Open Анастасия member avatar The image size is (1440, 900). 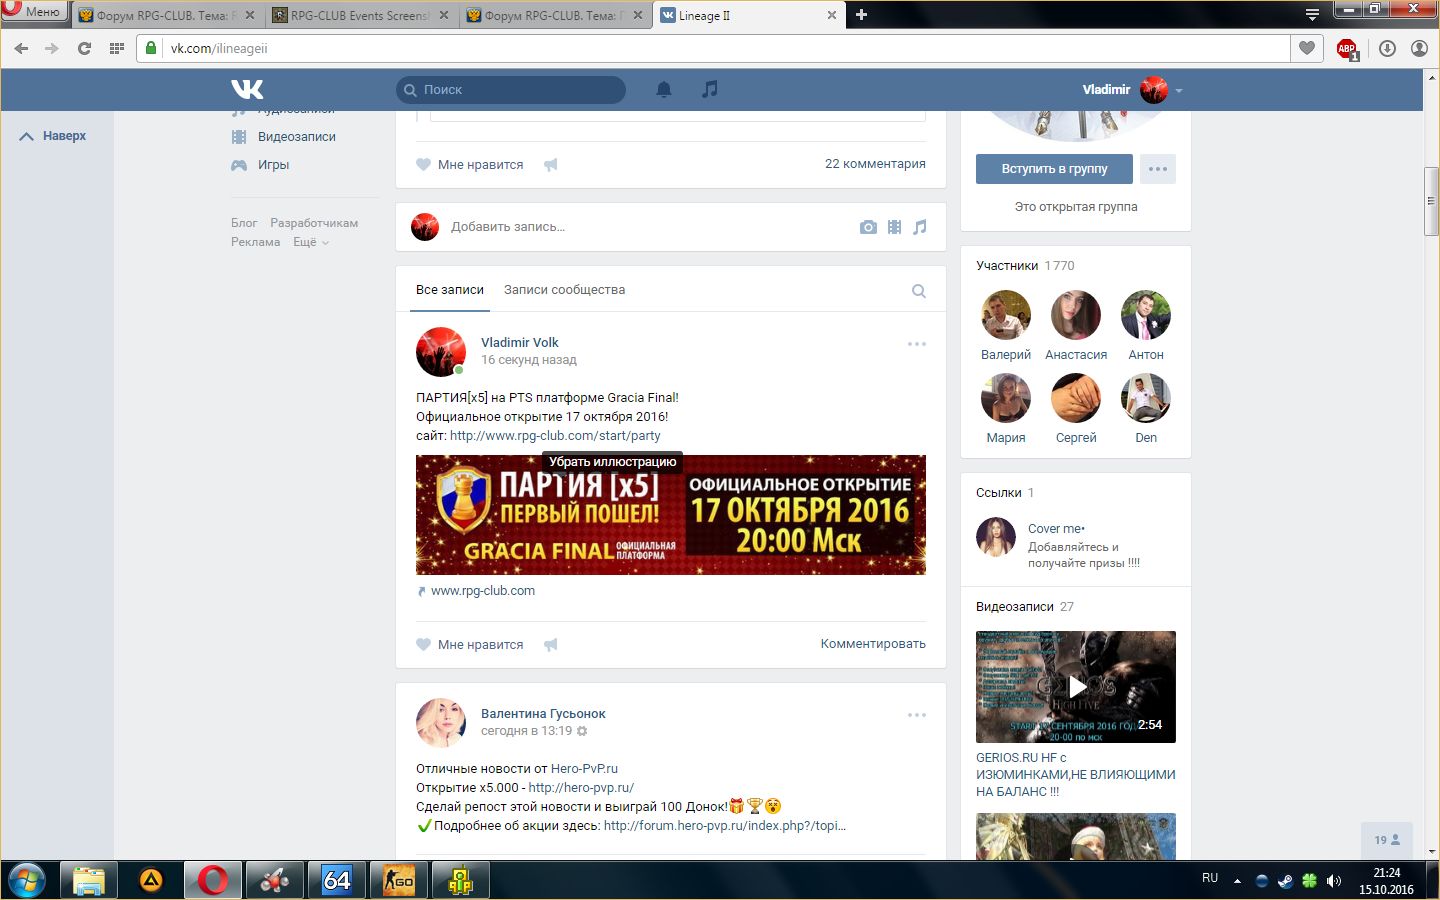click(1076, 315)
